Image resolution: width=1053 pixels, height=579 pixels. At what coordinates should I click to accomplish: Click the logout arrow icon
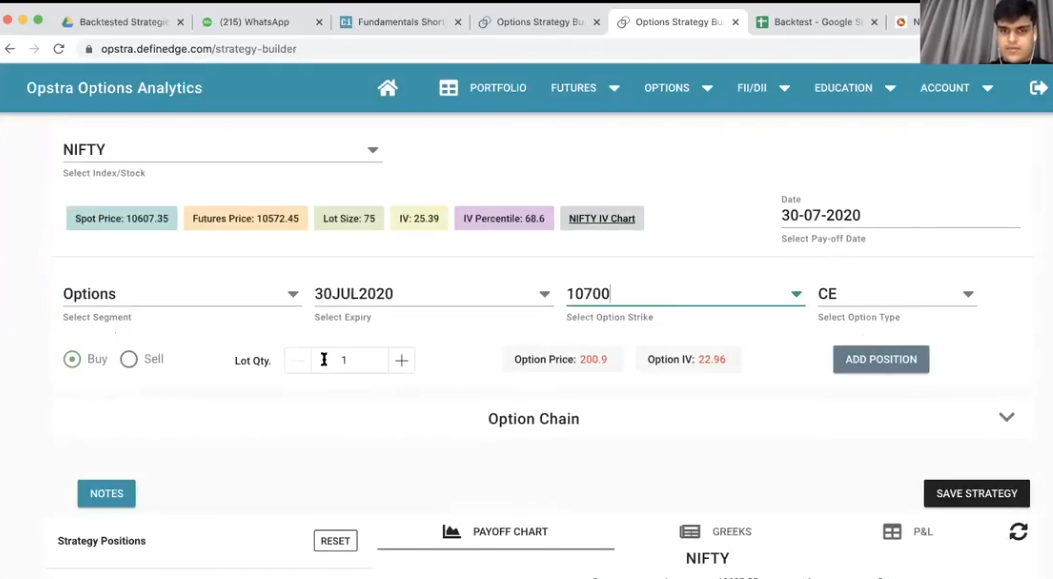pyautogui.click(x=1038, y=88)
